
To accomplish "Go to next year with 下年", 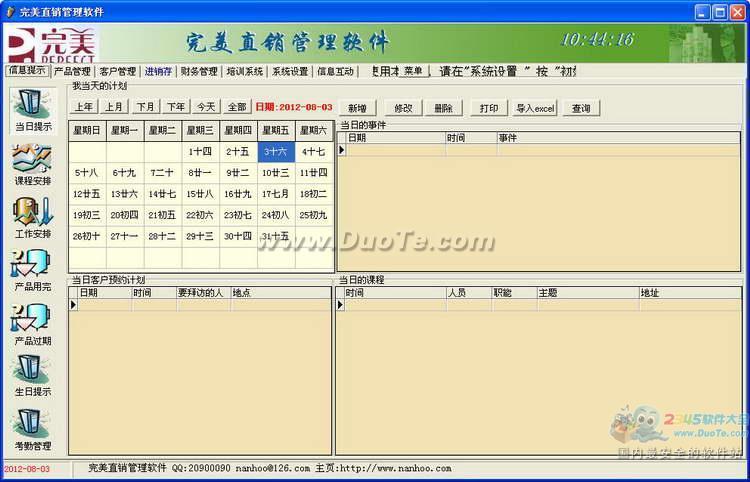I will tap(176, 107).
